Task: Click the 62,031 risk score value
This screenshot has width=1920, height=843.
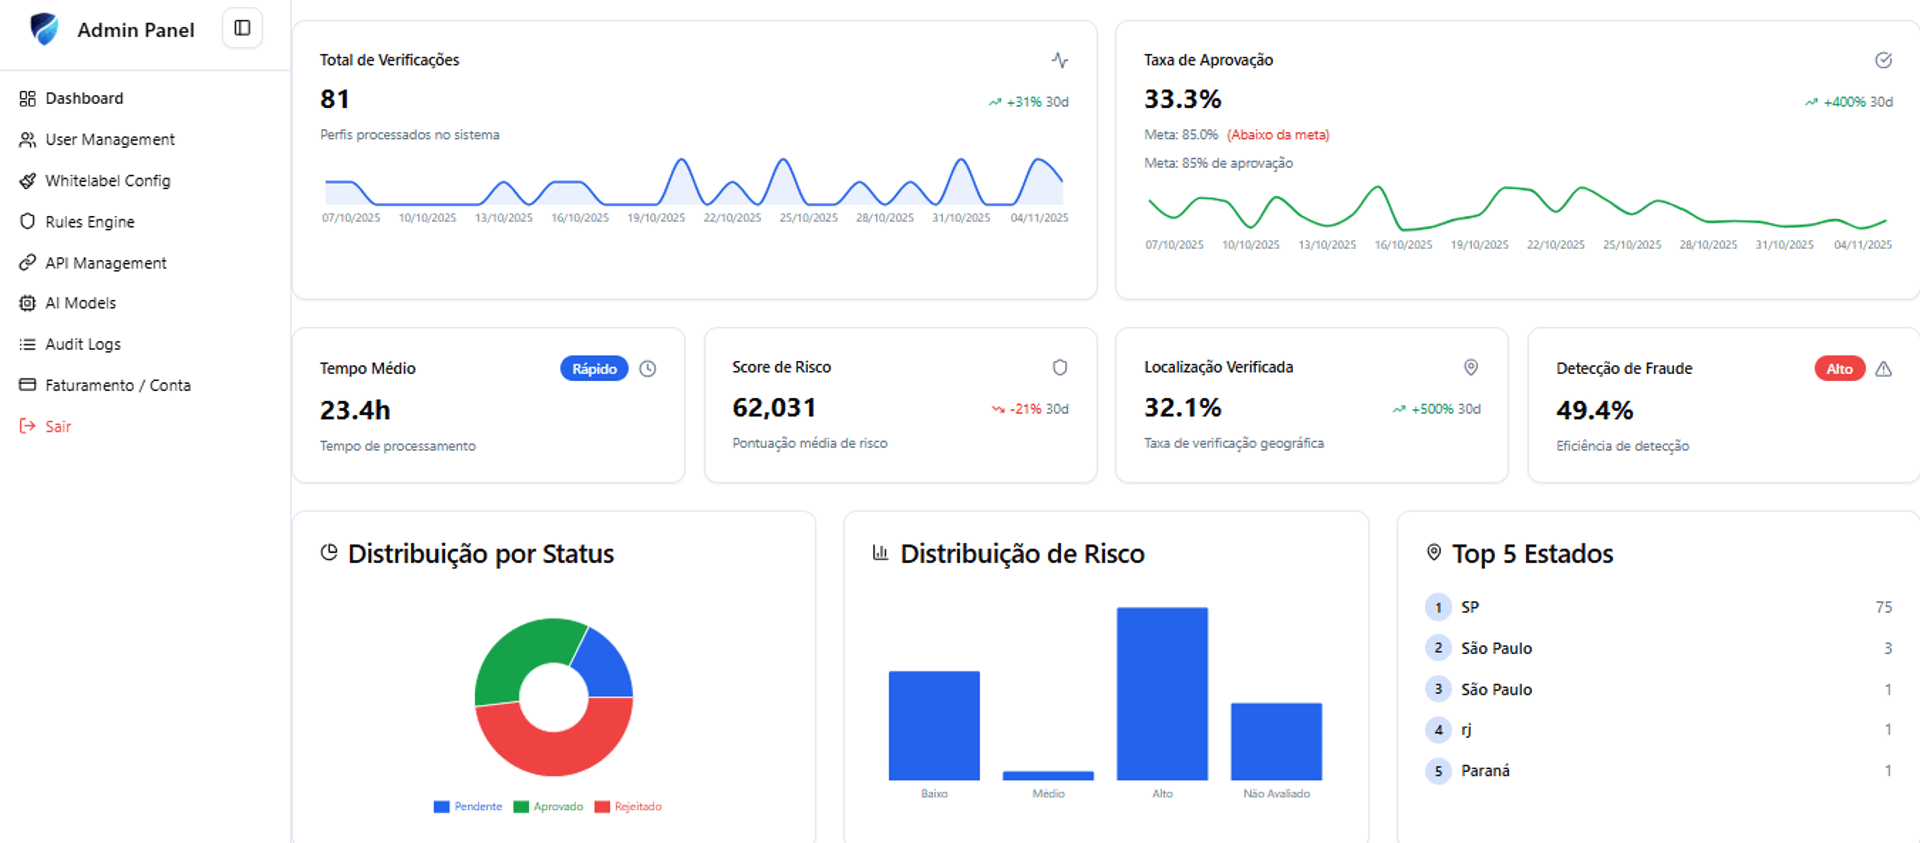Action: [774, 408]
